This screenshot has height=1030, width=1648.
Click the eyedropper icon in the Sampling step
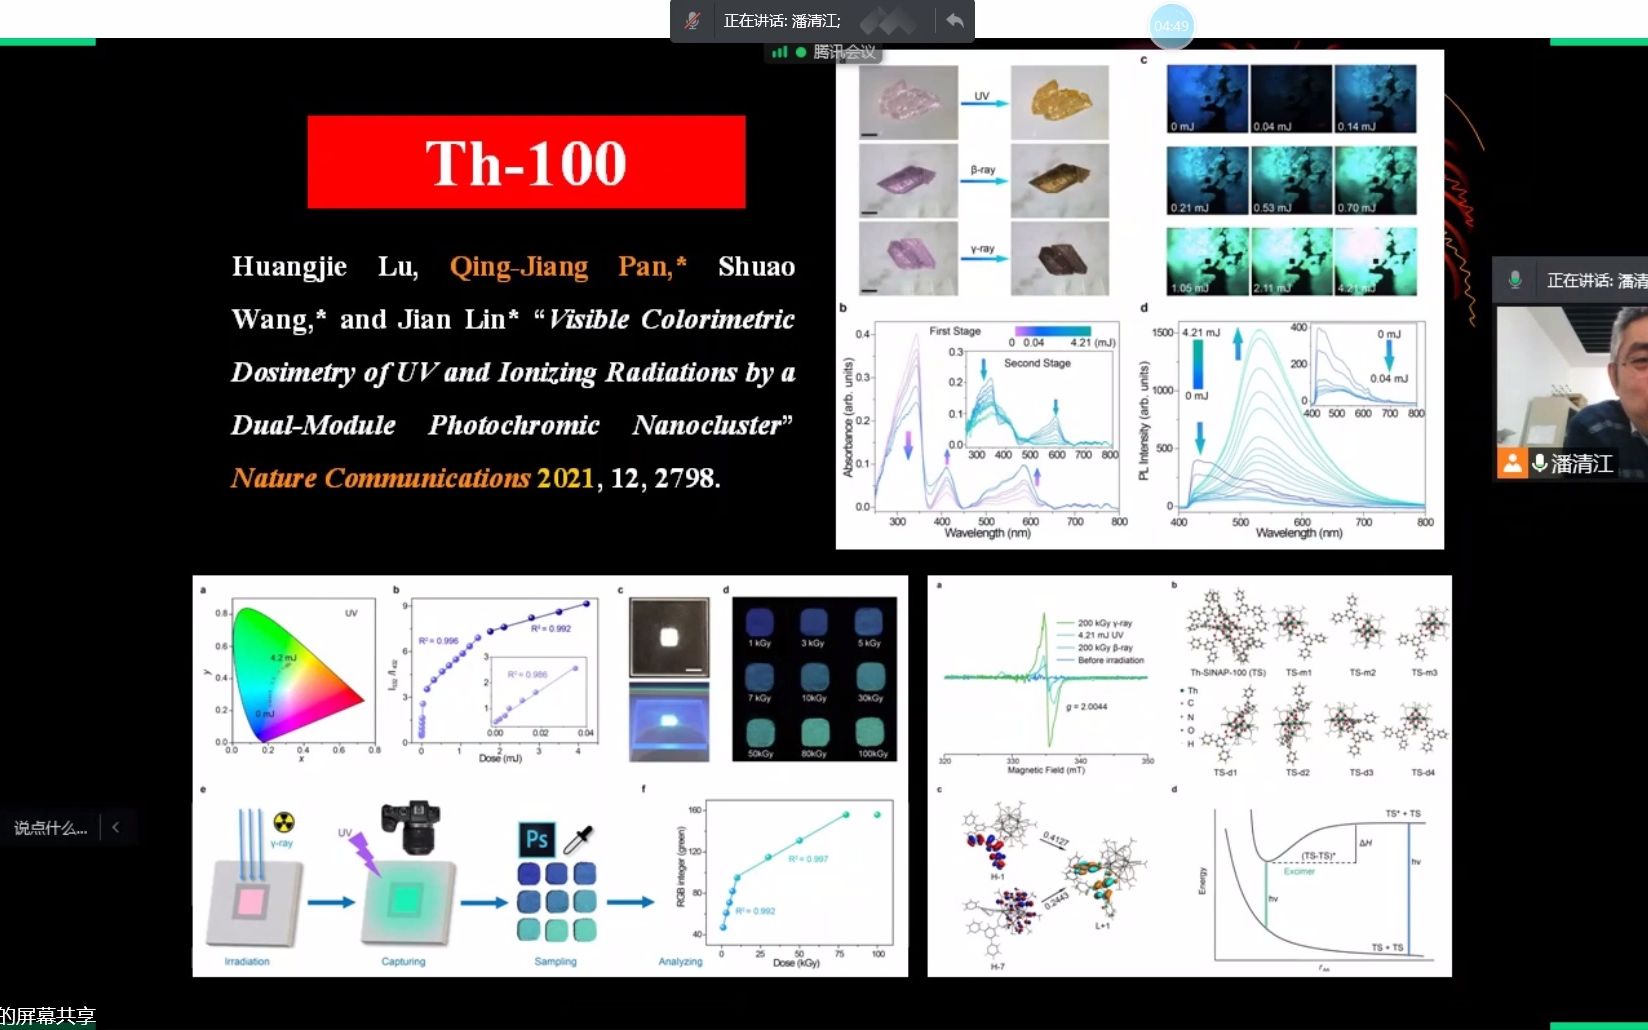point(579,840)
